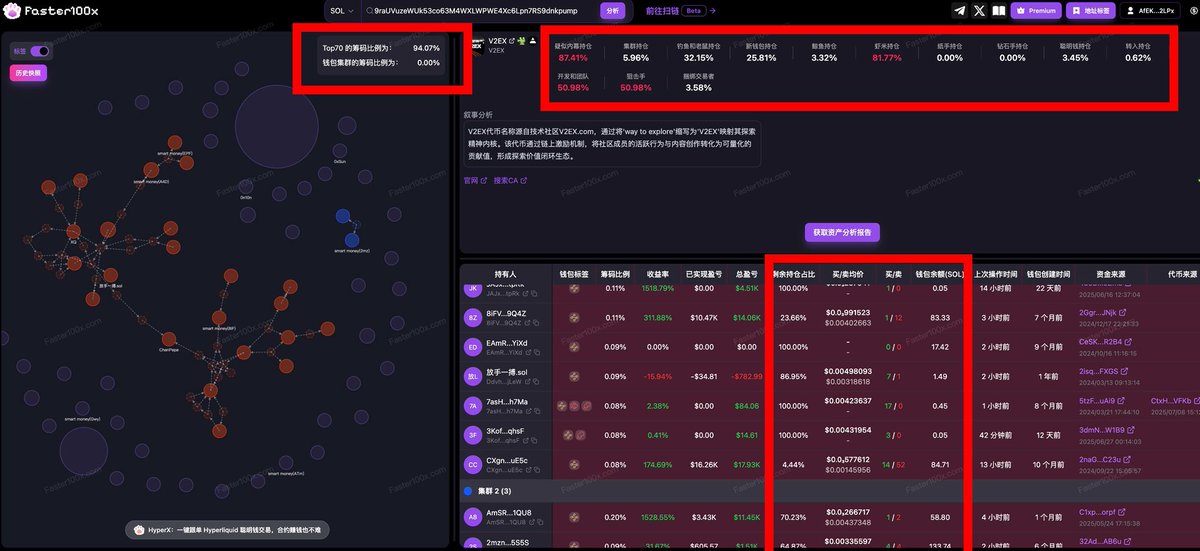Open funding source 2isq...FXGS link
The image size is (1200, 551).
pyautogui.click(x=1103, y=371)
